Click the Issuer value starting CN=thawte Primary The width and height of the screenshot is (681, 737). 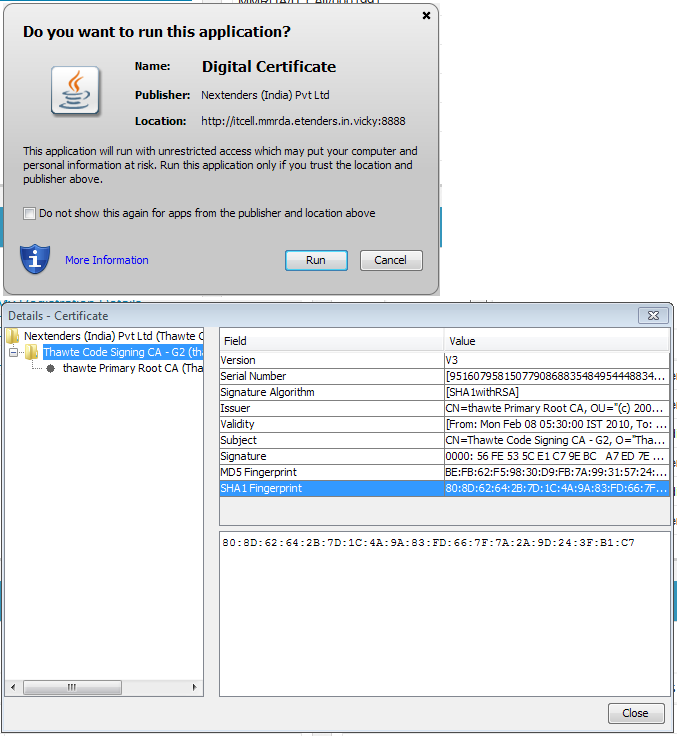pyautogui.click(x=557, y=408)
